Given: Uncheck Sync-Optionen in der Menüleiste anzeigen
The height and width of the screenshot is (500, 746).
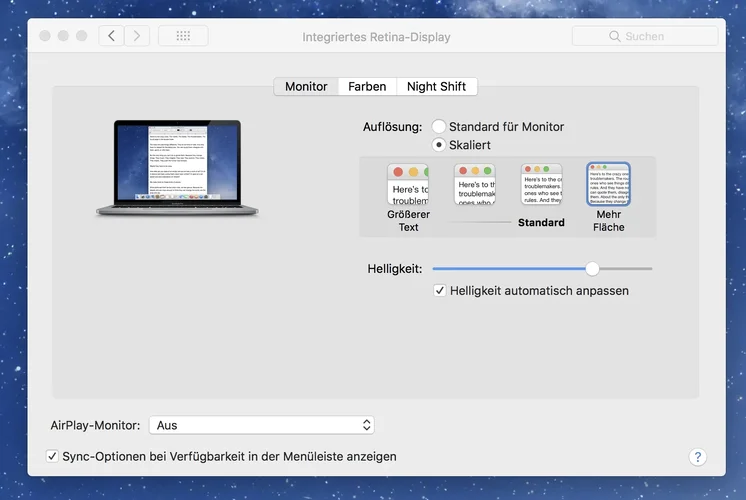Looking at the screenshot, I should point(52,456).
